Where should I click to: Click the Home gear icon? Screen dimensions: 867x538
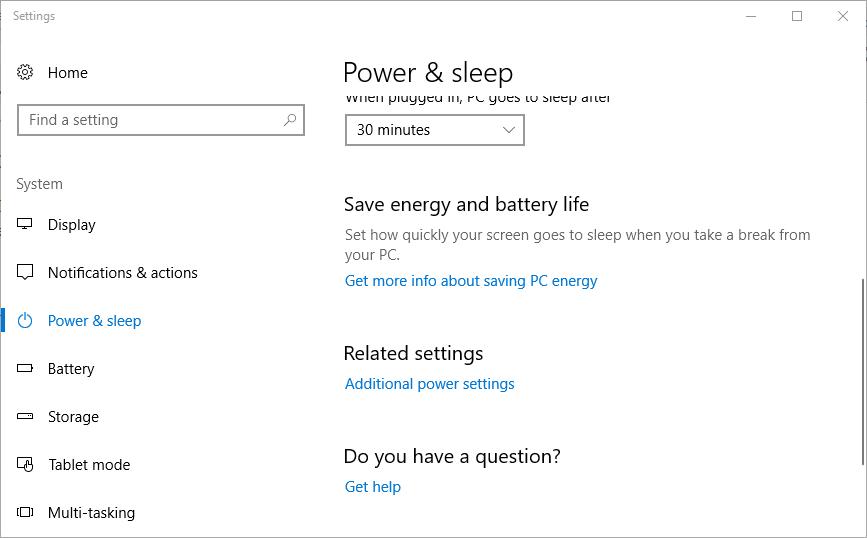[25, 72]
